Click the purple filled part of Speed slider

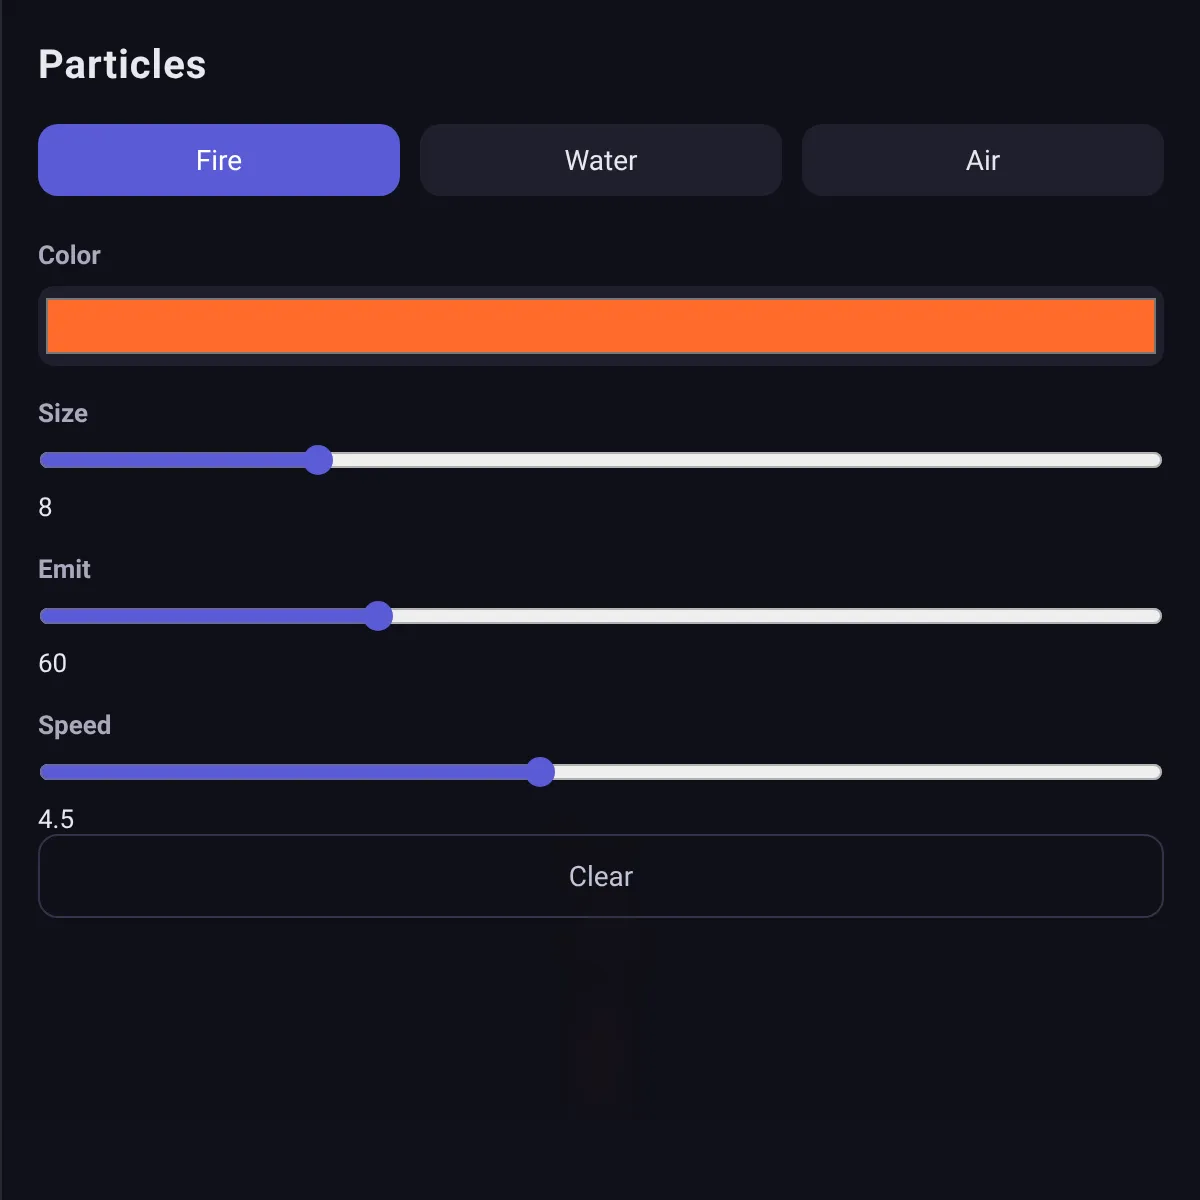(282, 772)
